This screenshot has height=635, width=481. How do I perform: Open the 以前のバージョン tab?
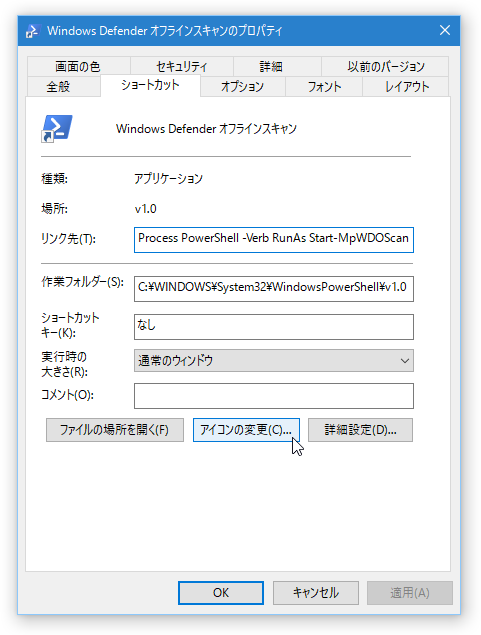385,66
